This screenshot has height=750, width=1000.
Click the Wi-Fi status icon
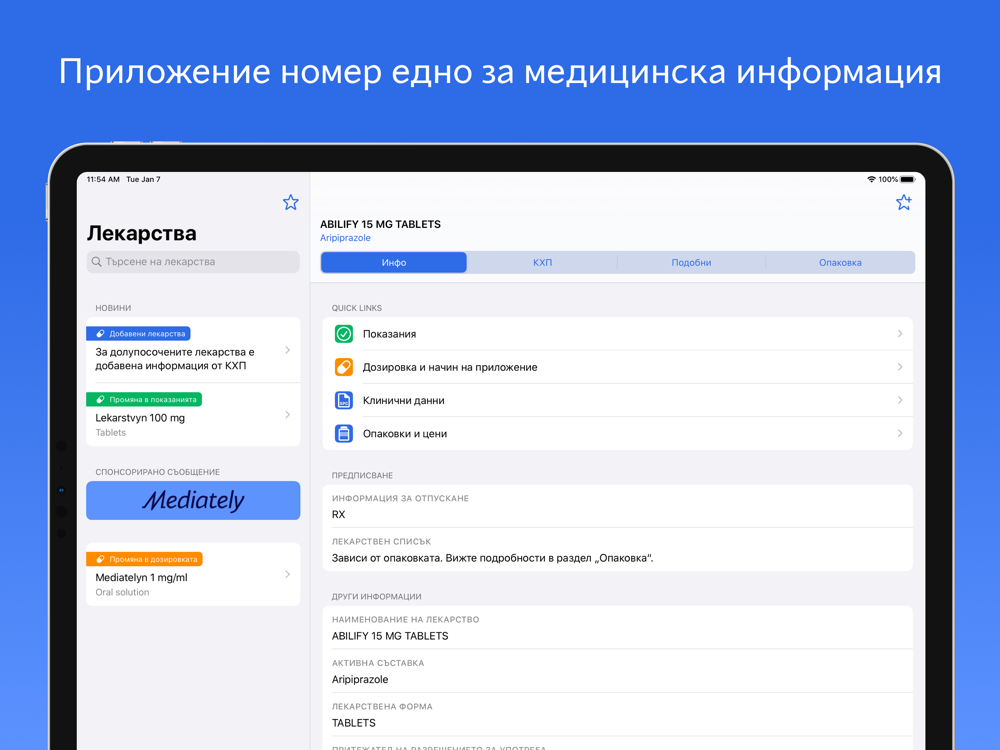871,179
